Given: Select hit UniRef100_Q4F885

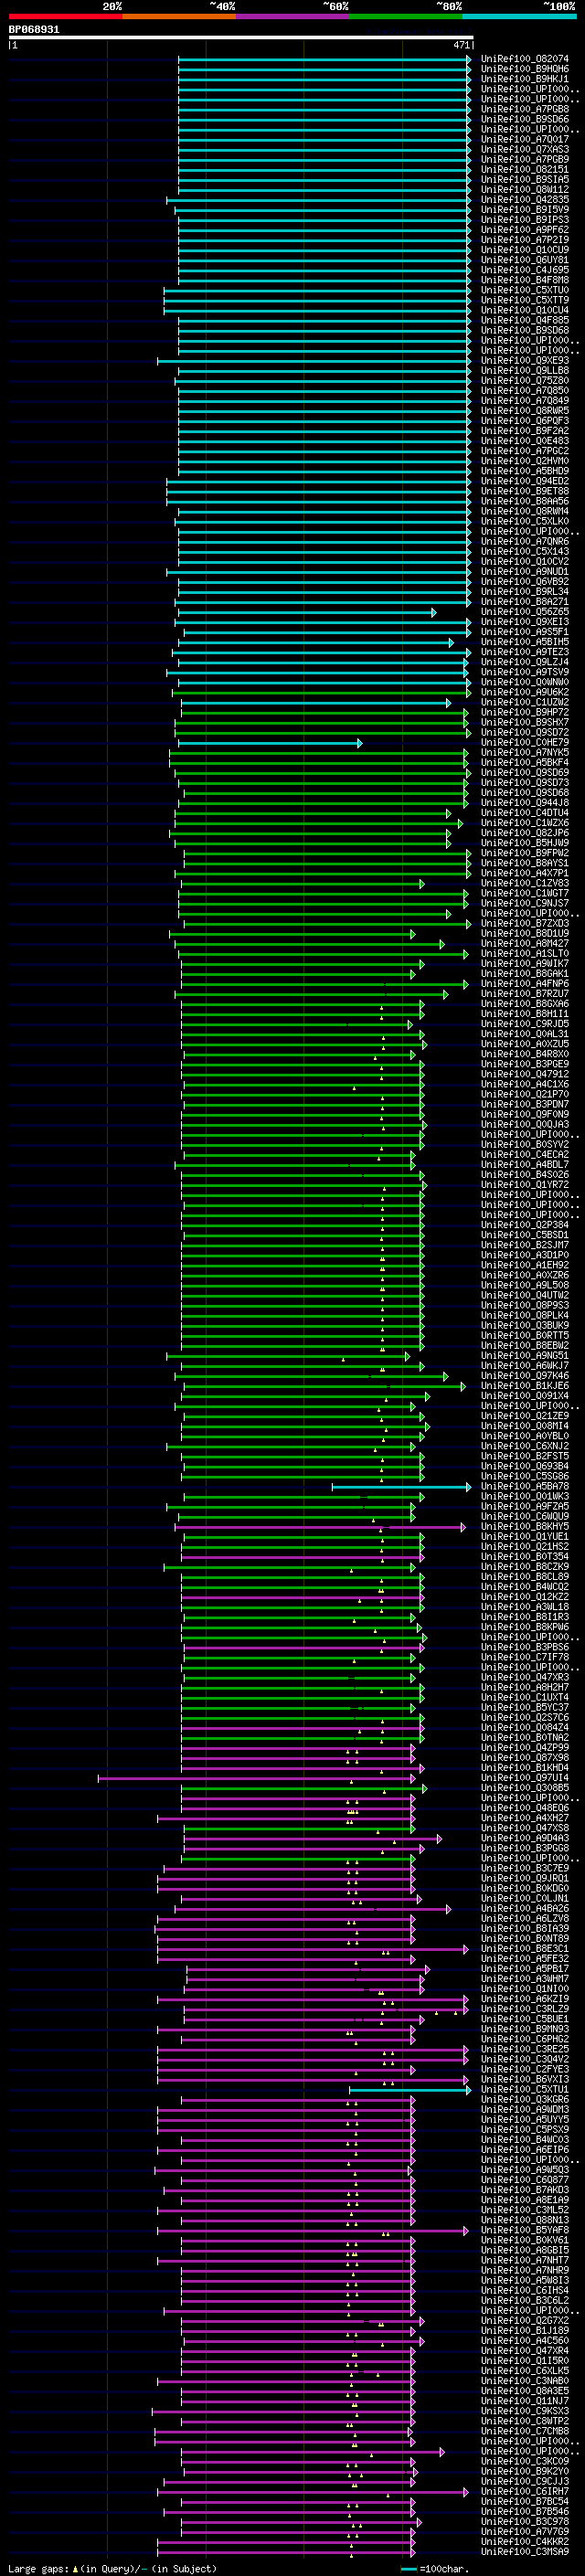Looking at the screenshot, I should 525,320.
